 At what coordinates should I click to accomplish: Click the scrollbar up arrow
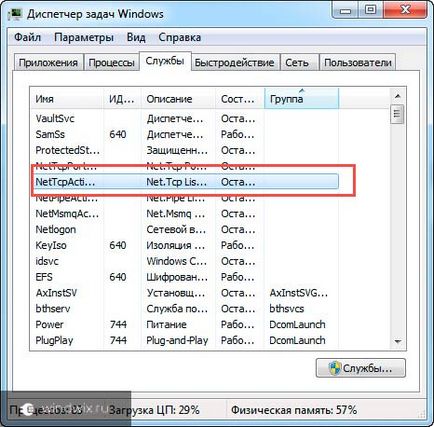pos(397,96)
